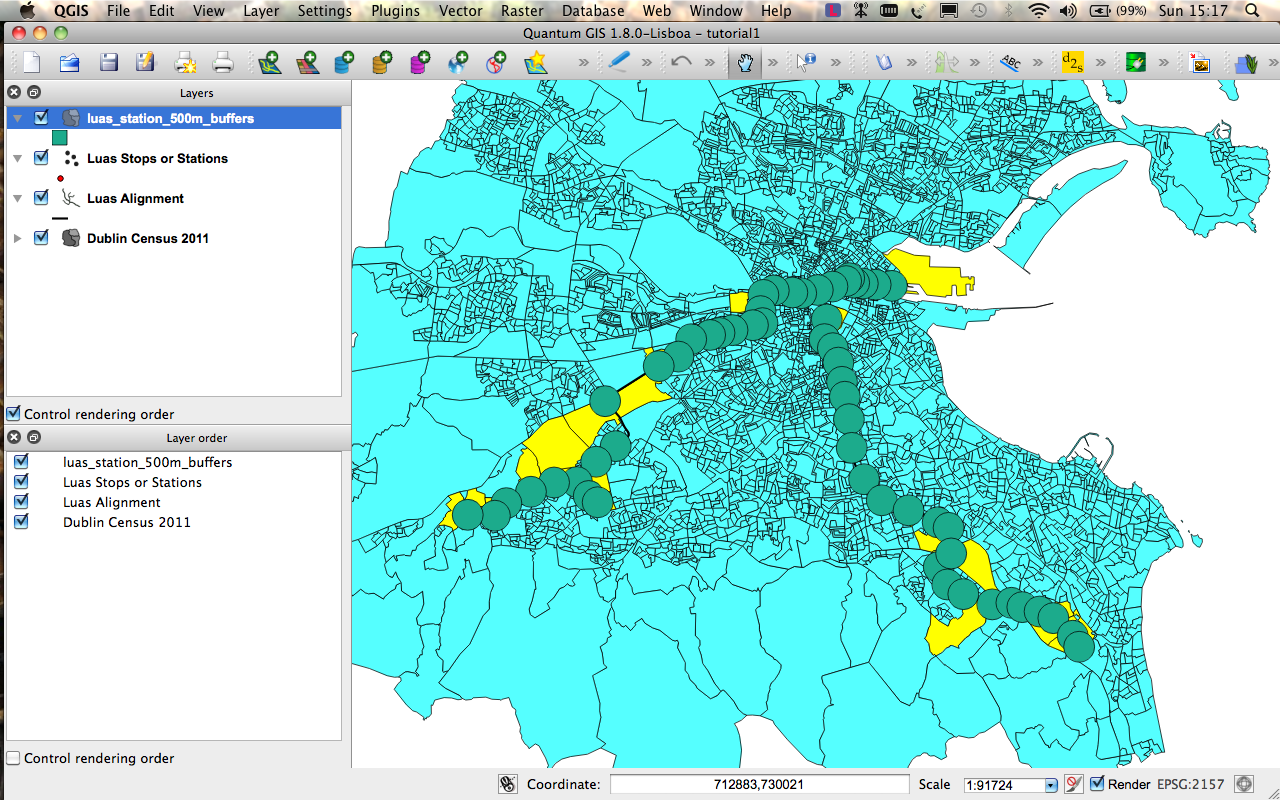Open Composer Manager printer icon
1280x800 pixels.
point(223,62)
